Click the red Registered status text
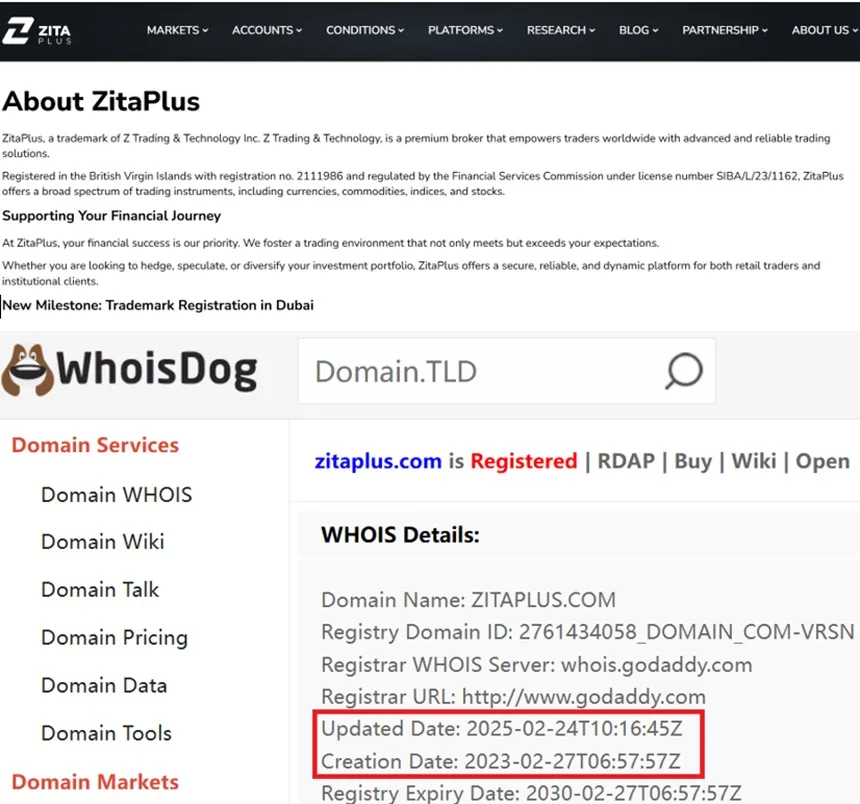Screen dimensions: 860x804 pyautogui.click(x=524, y=462)
